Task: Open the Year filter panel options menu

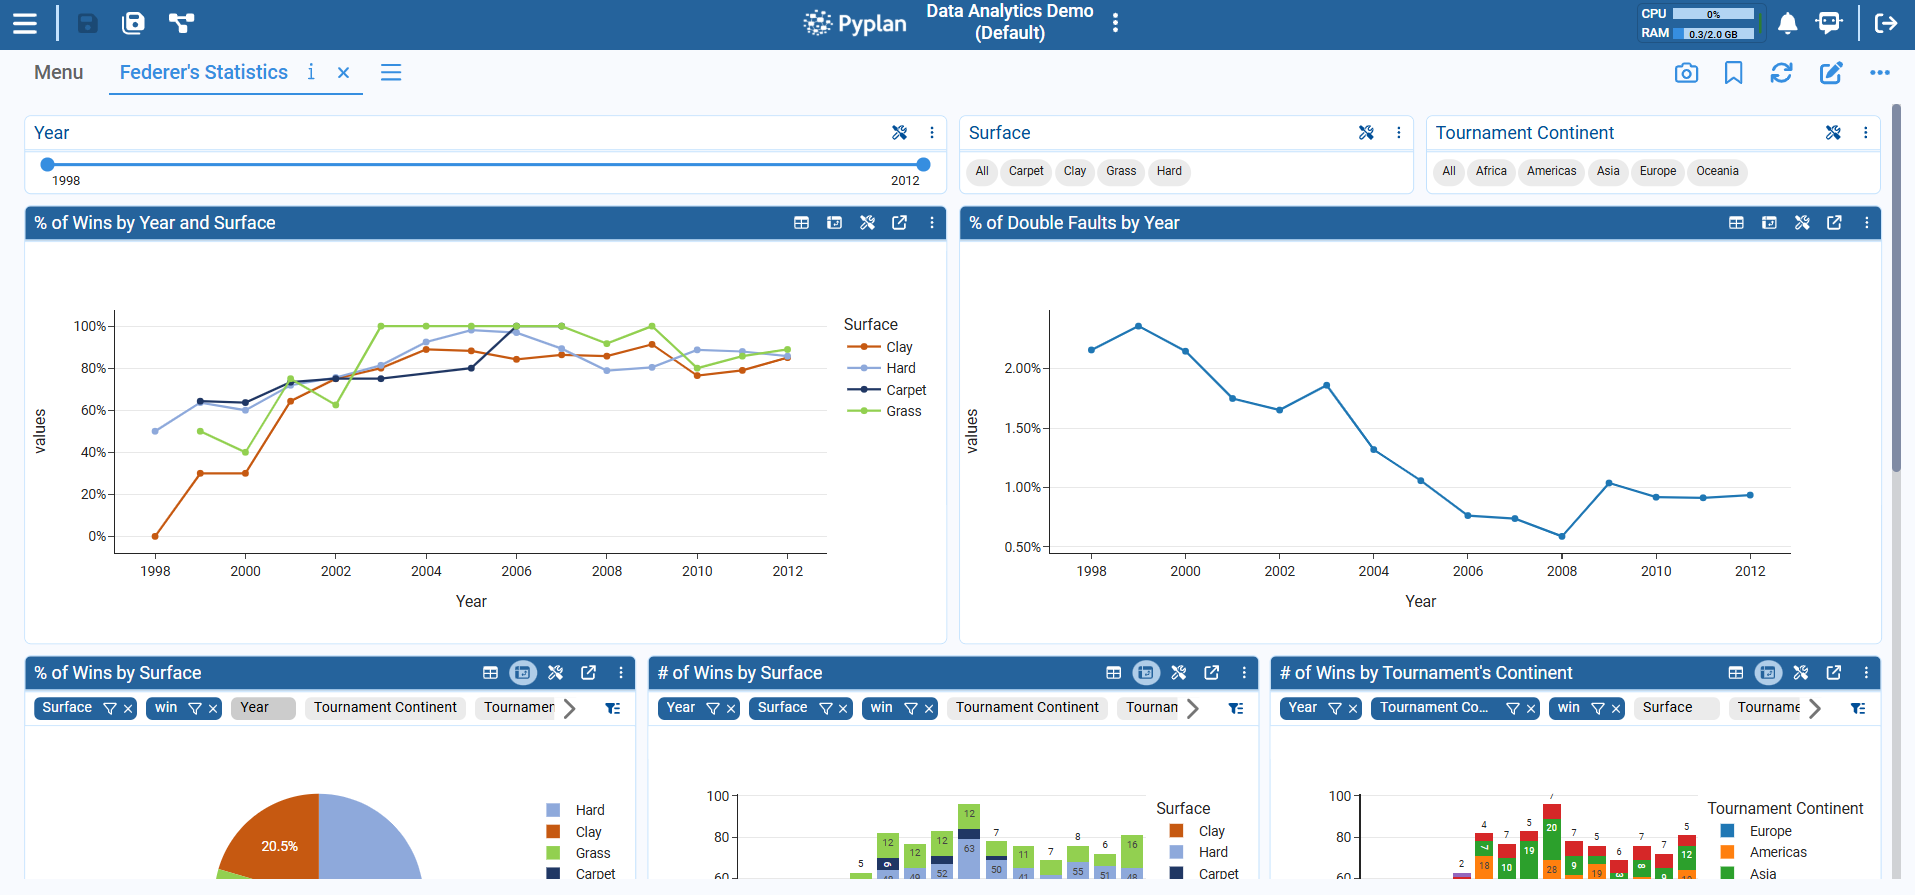Action: (x=932, y=133)
